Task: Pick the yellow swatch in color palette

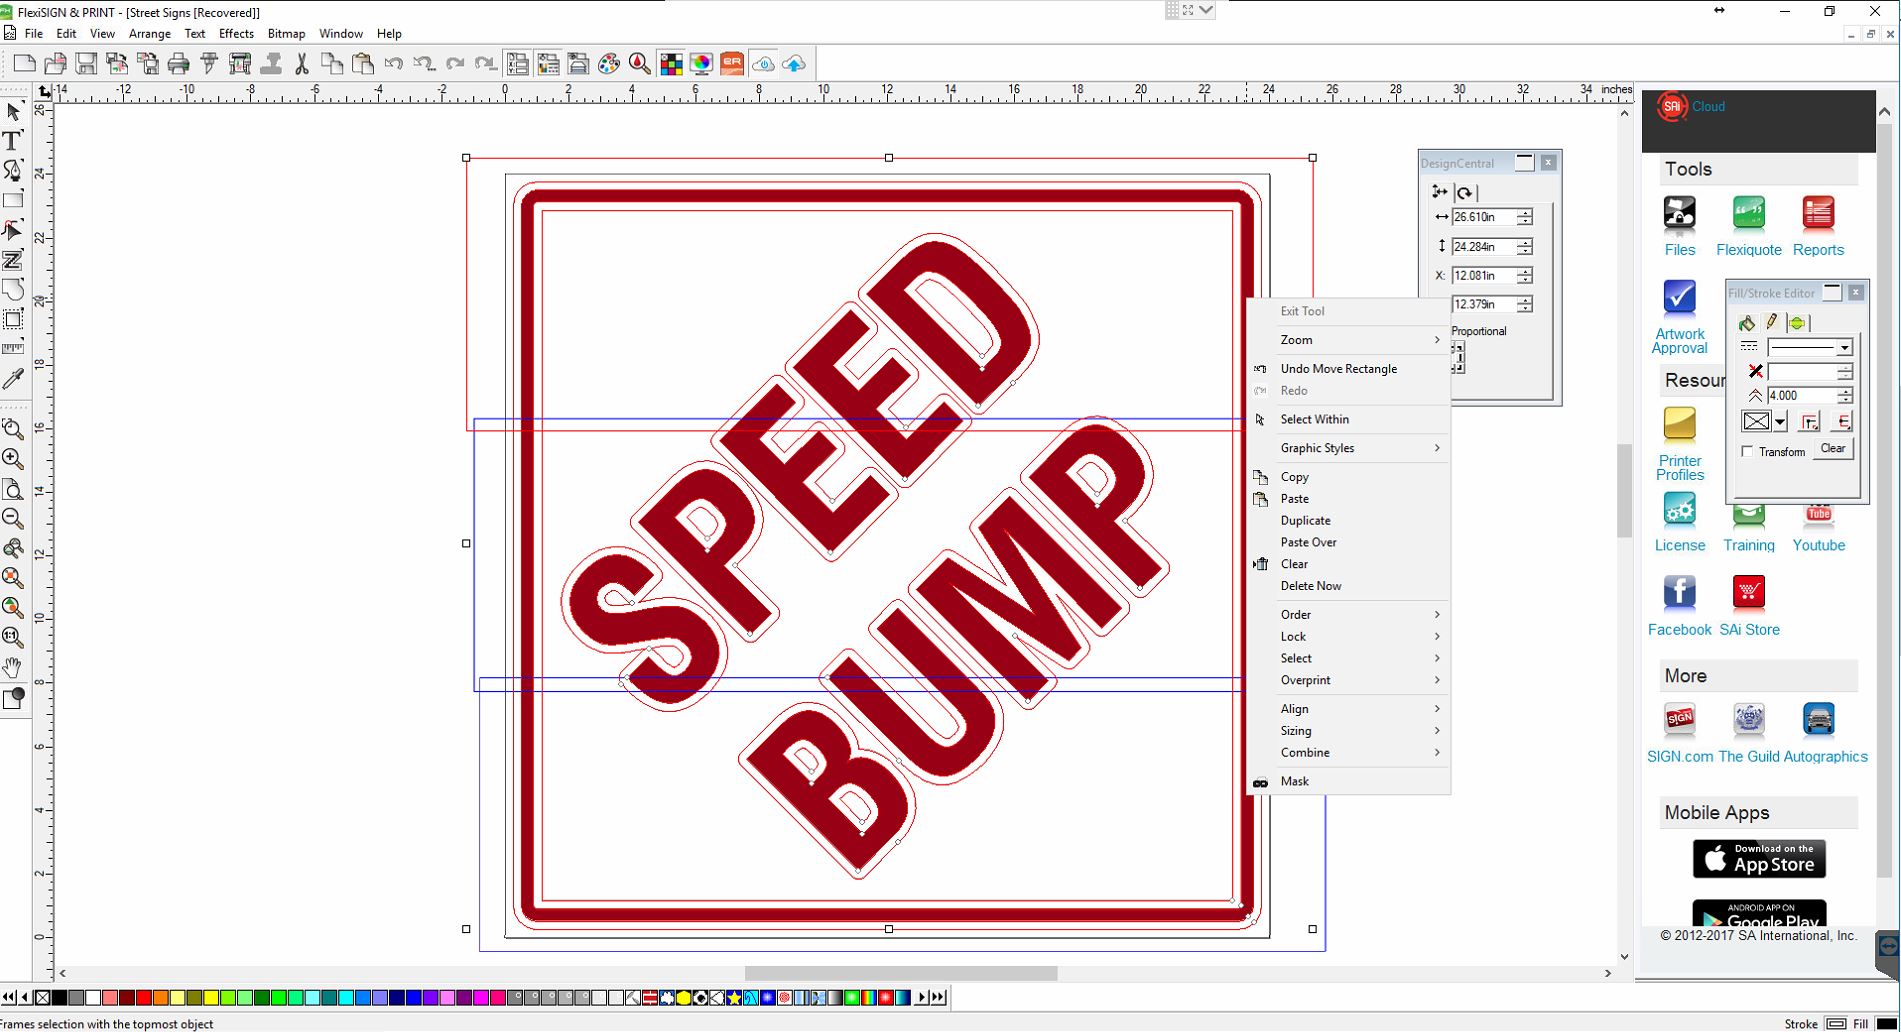Action: pos(211,998)
